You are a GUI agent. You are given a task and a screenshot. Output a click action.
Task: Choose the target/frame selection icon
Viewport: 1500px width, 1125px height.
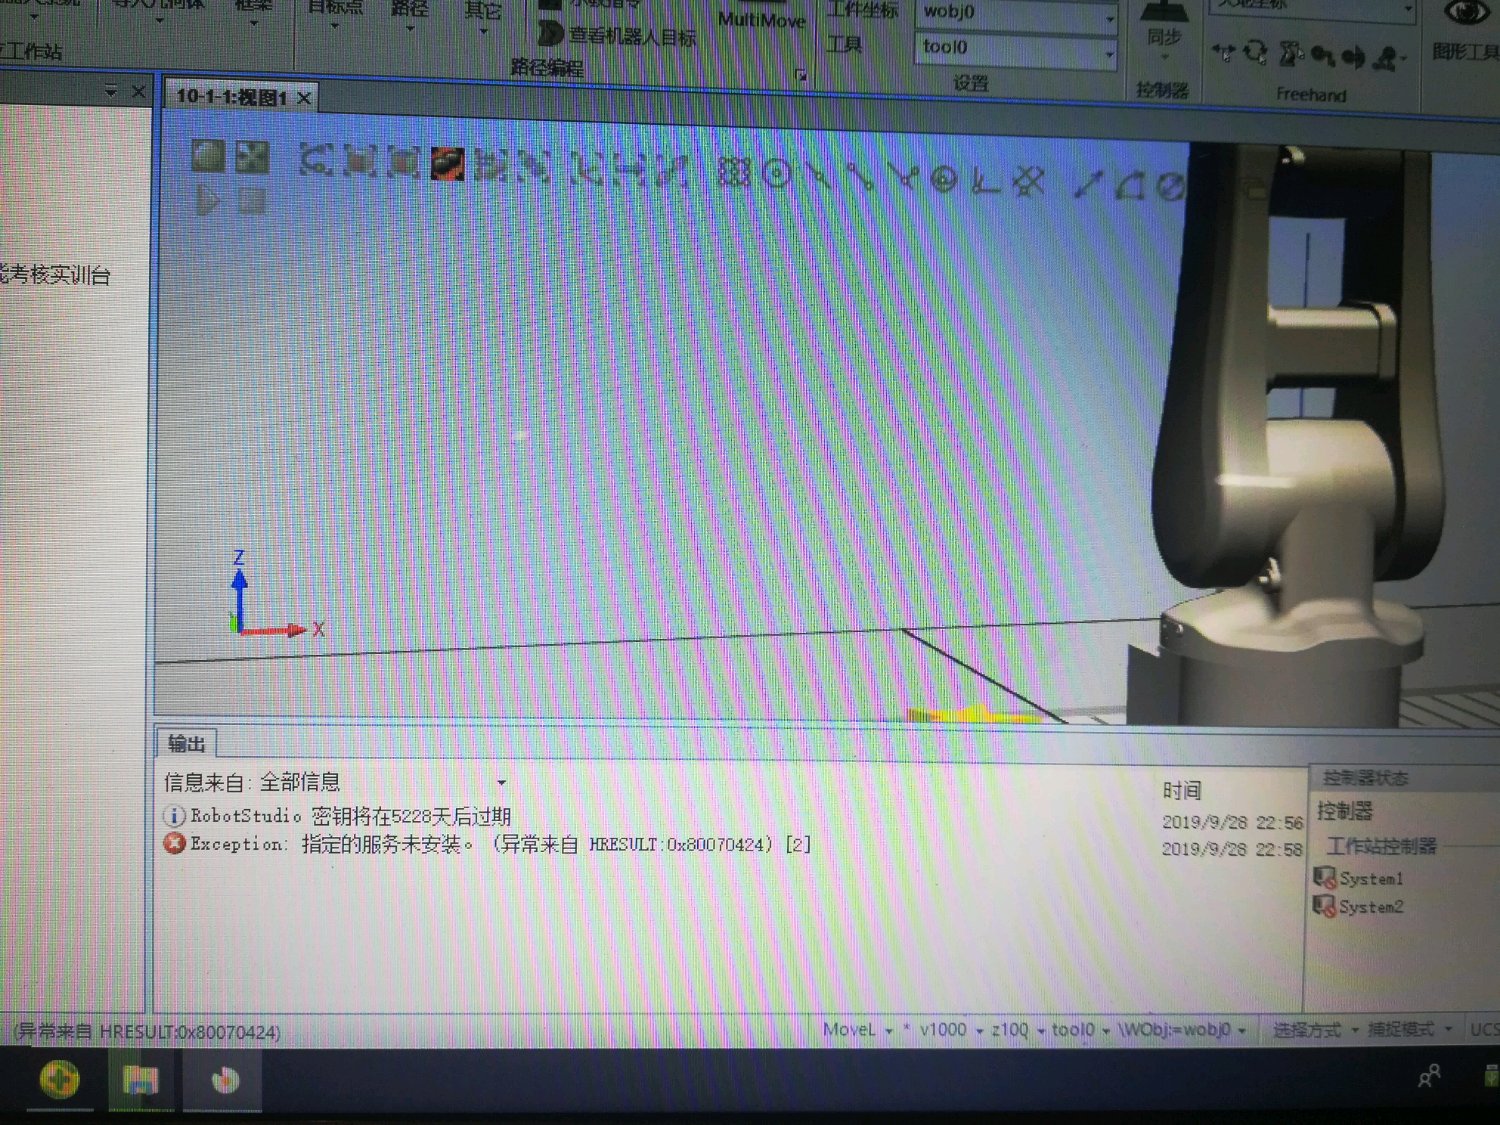[x=586, y=168]
